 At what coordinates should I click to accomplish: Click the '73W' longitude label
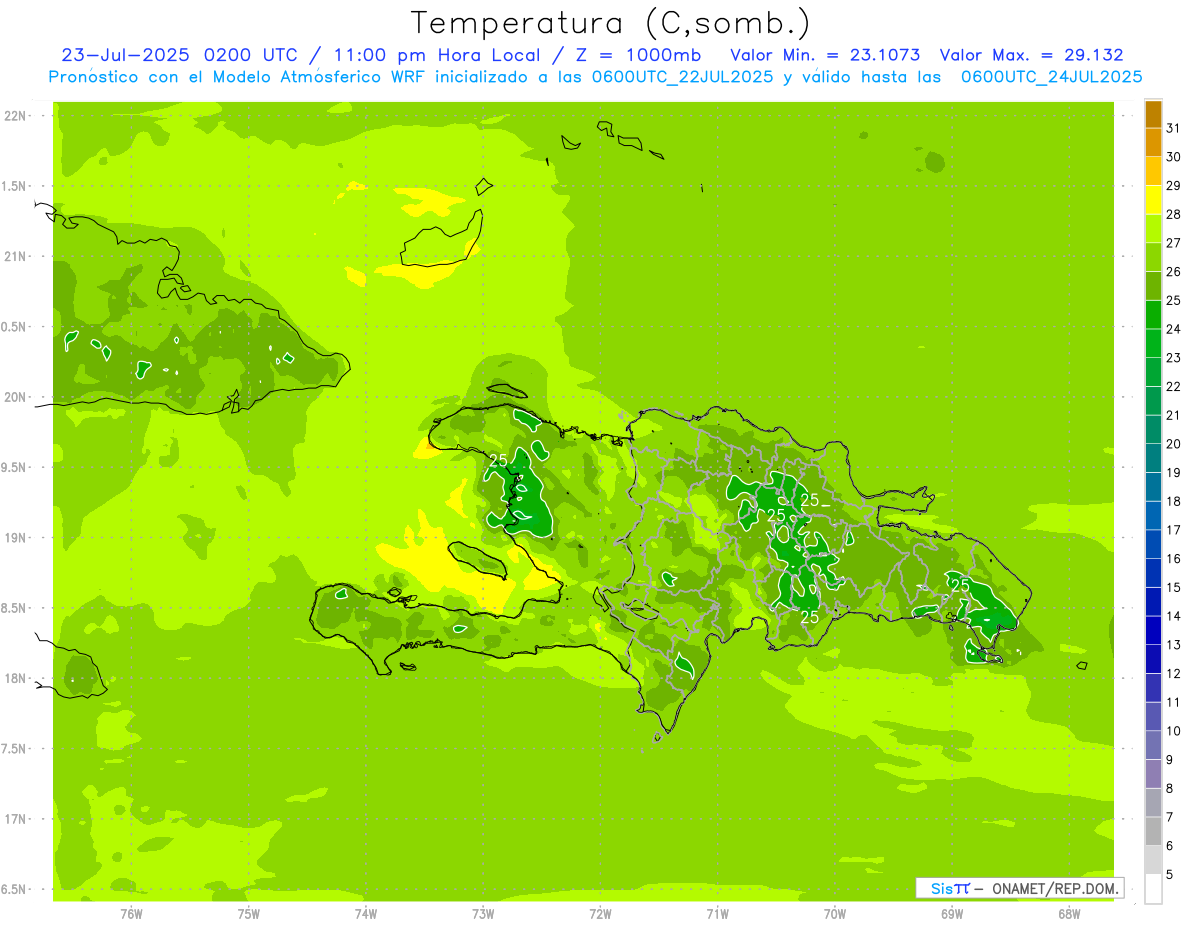[483, 913]
